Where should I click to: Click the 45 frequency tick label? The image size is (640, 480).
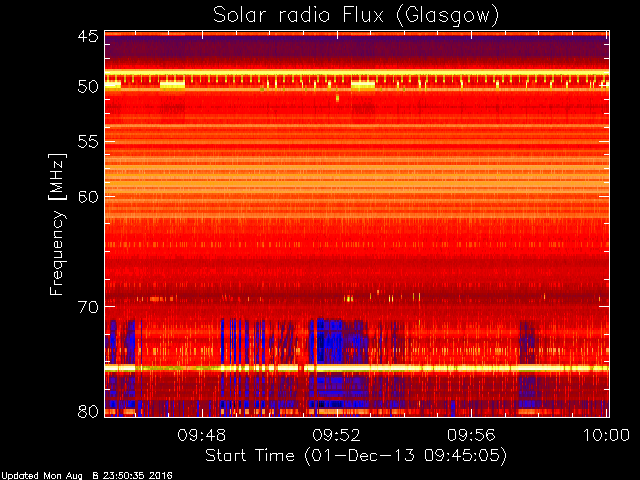tap(88, 36)
